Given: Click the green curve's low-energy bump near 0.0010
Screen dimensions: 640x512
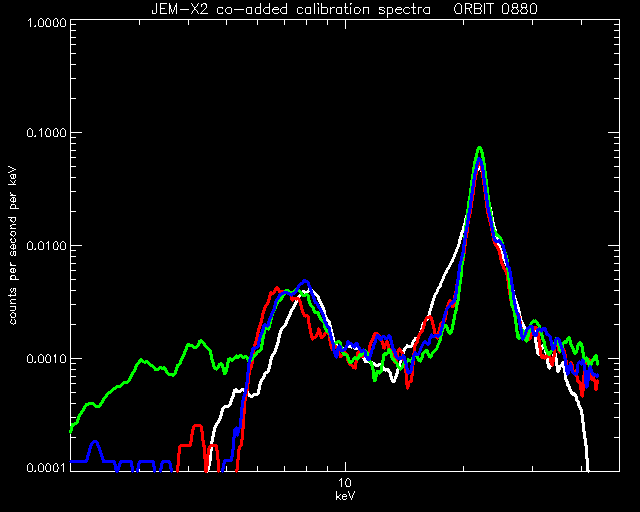Looking at the screenshot, I should click(x=200, y=341).
